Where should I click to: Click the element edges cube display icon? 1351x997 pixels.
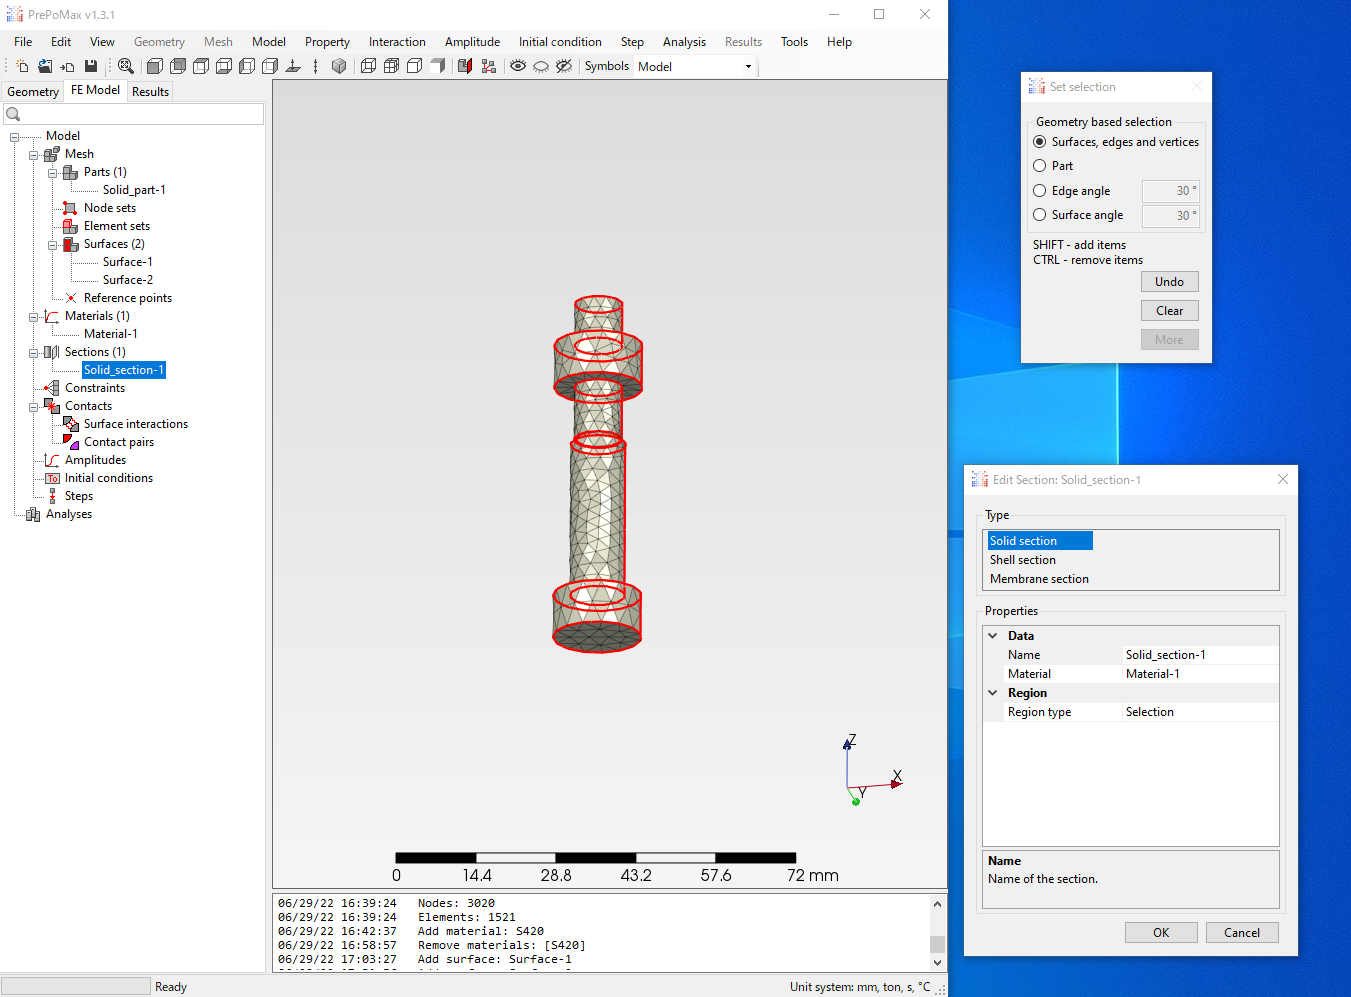tap(391, 66)
